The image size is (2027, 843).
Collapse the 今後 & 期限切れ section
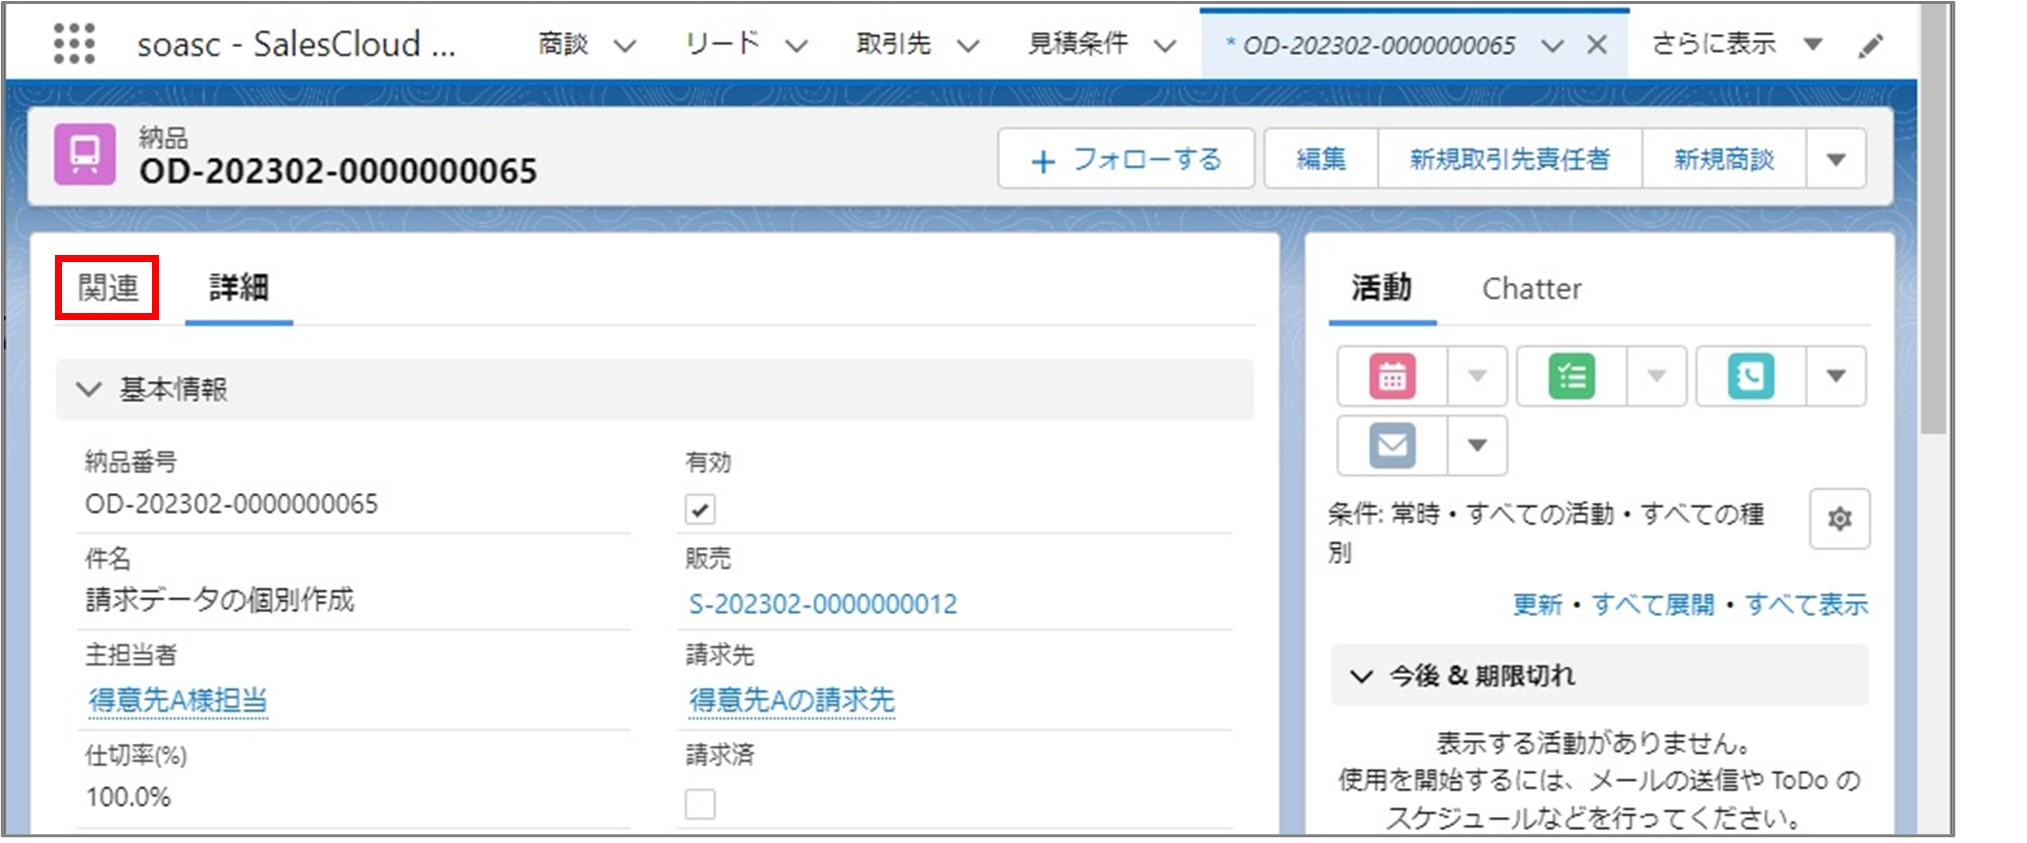(1599, 676)
